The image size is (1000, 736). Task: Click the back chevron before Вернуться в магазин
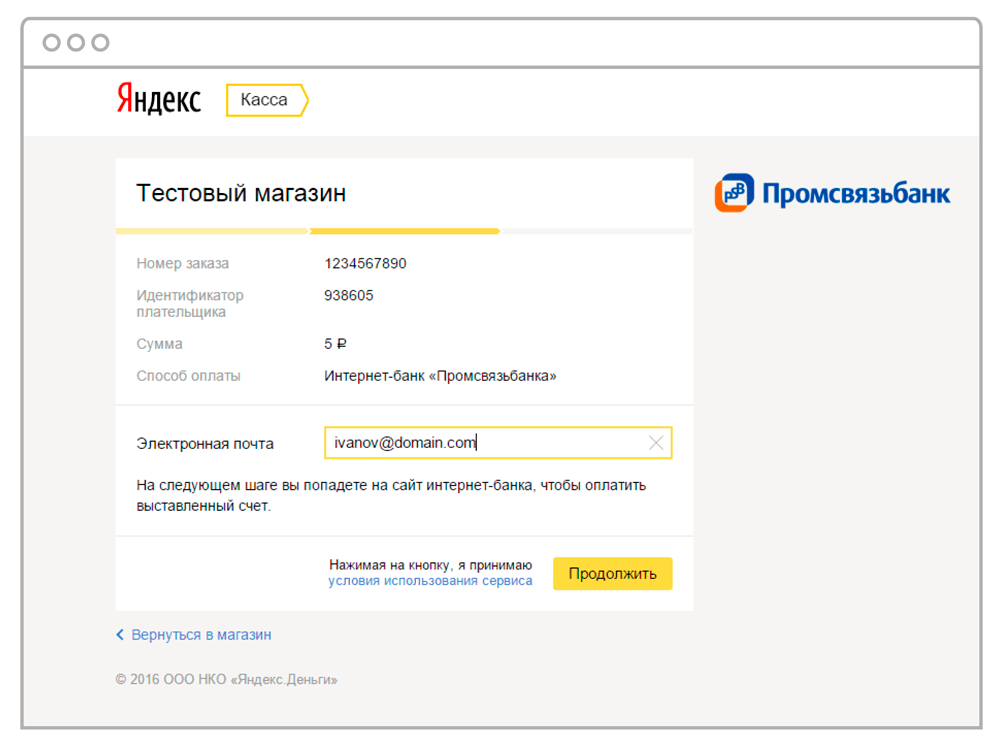(x=120, y=634)
